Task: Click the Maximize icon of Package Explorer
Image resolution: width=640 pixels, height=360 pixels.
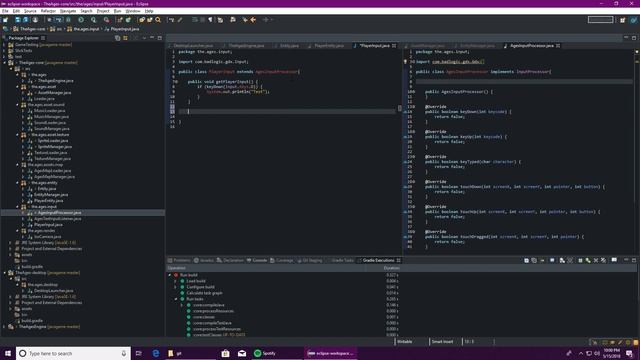Action: (160, 38)
